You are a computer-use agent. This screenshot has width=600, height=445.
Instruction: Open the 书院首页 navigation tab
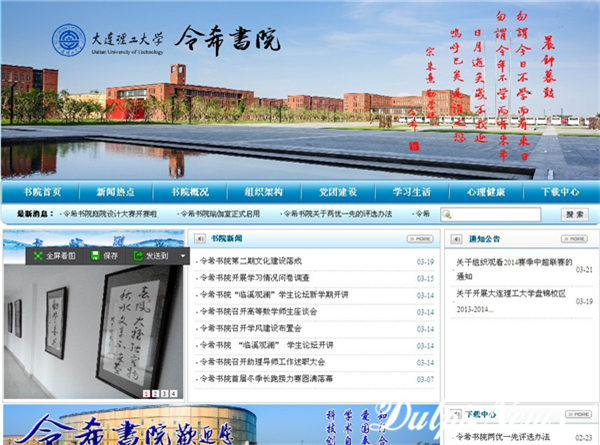(x=42, y=192)
